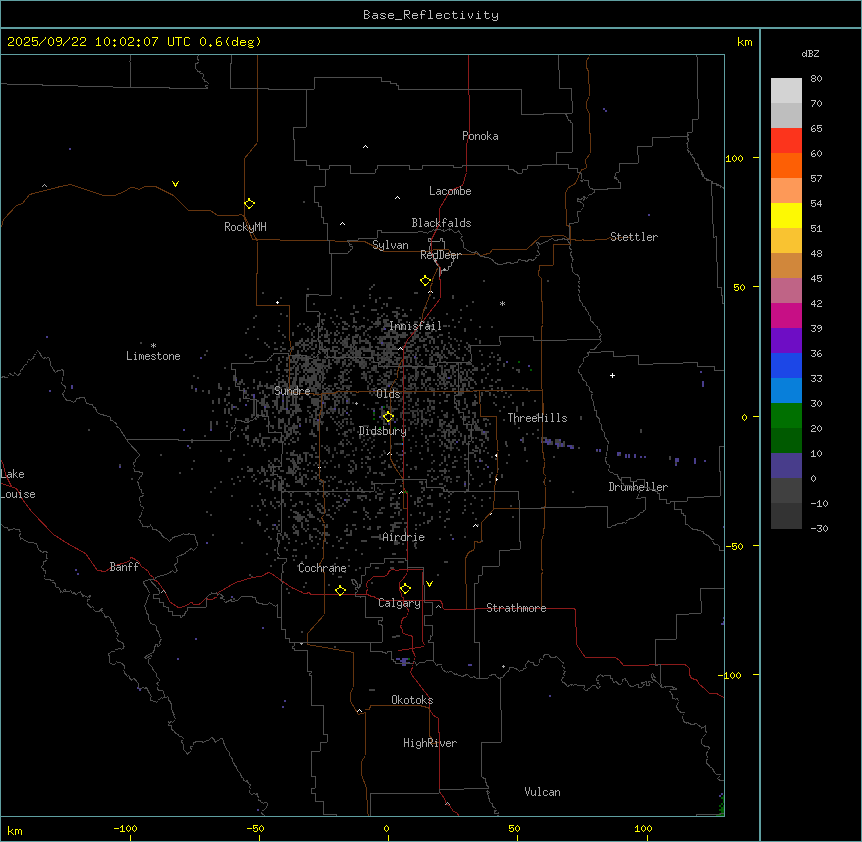Click the Stettler town label
Image resolution: width=862 pixels, height=842 pixels.
coord(634,237)
